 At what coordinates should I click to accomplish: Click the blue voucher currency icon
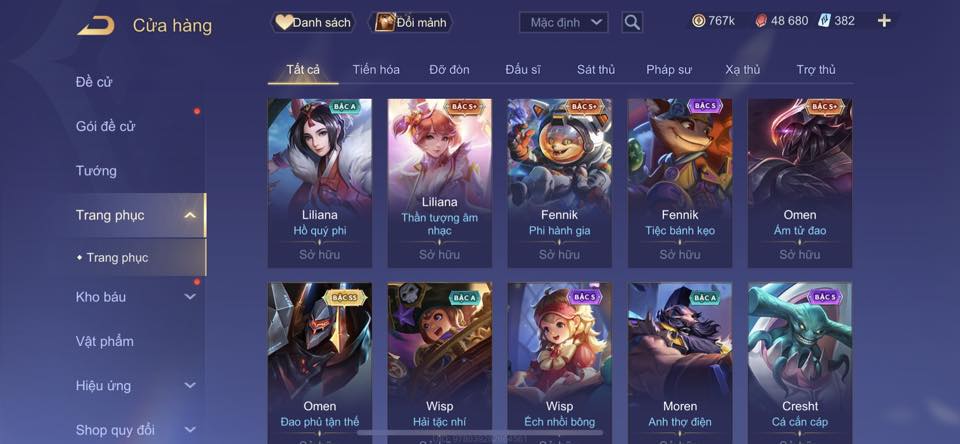pos(824,21)
